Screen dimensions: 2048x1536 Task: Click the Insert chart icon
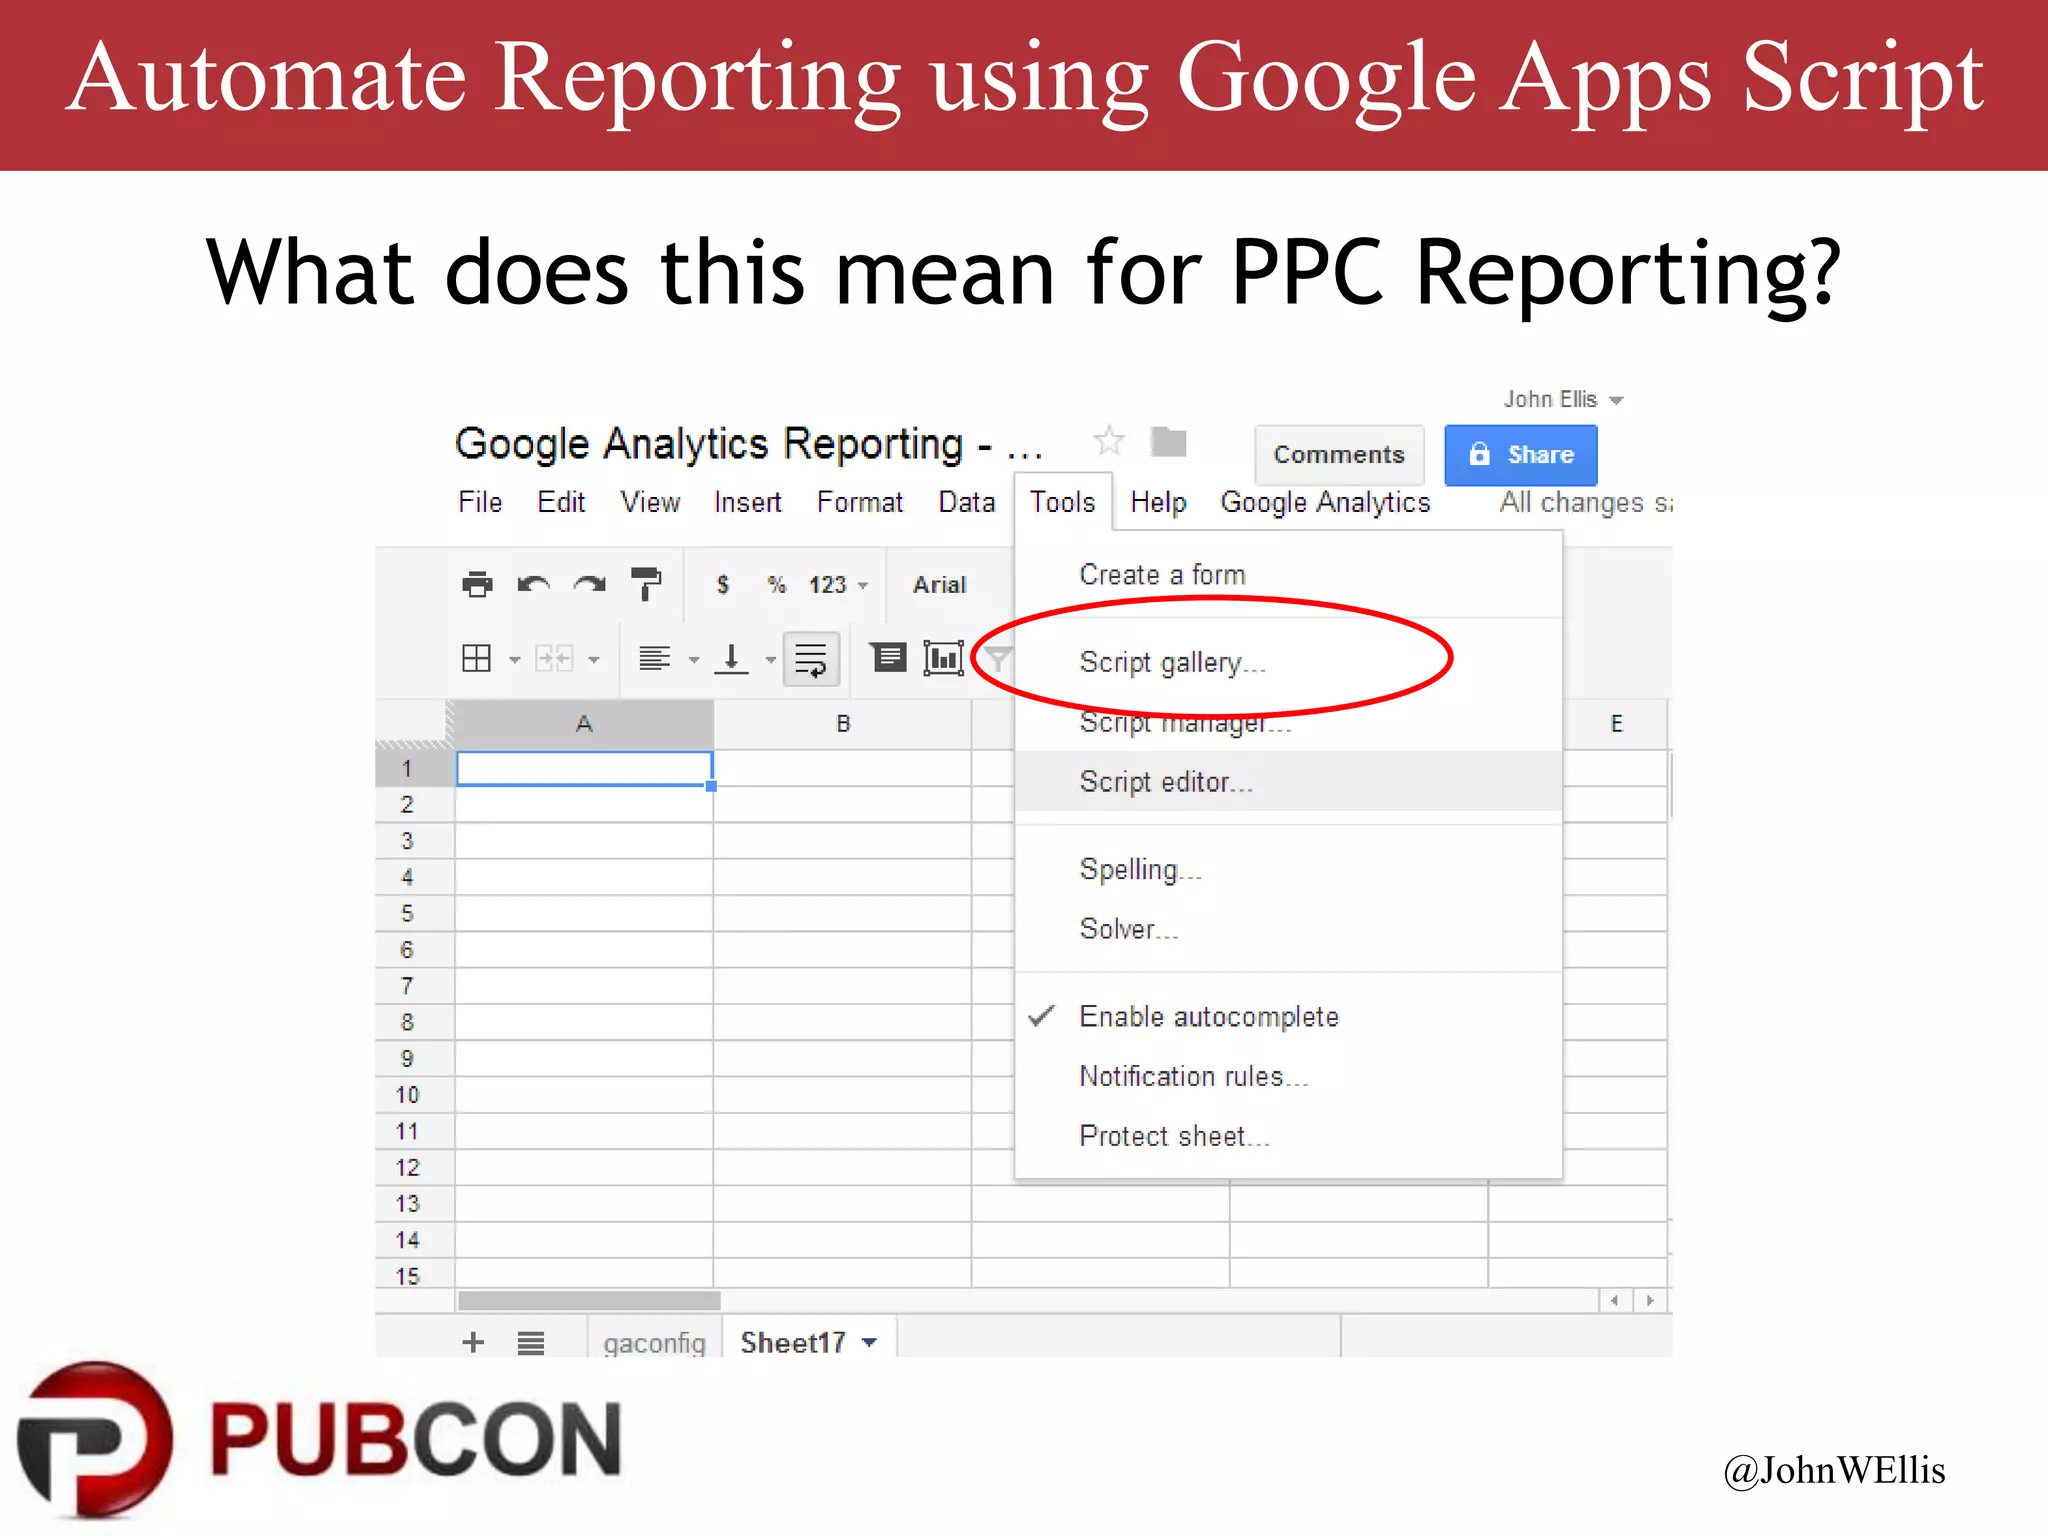click(x=943, y=657)
